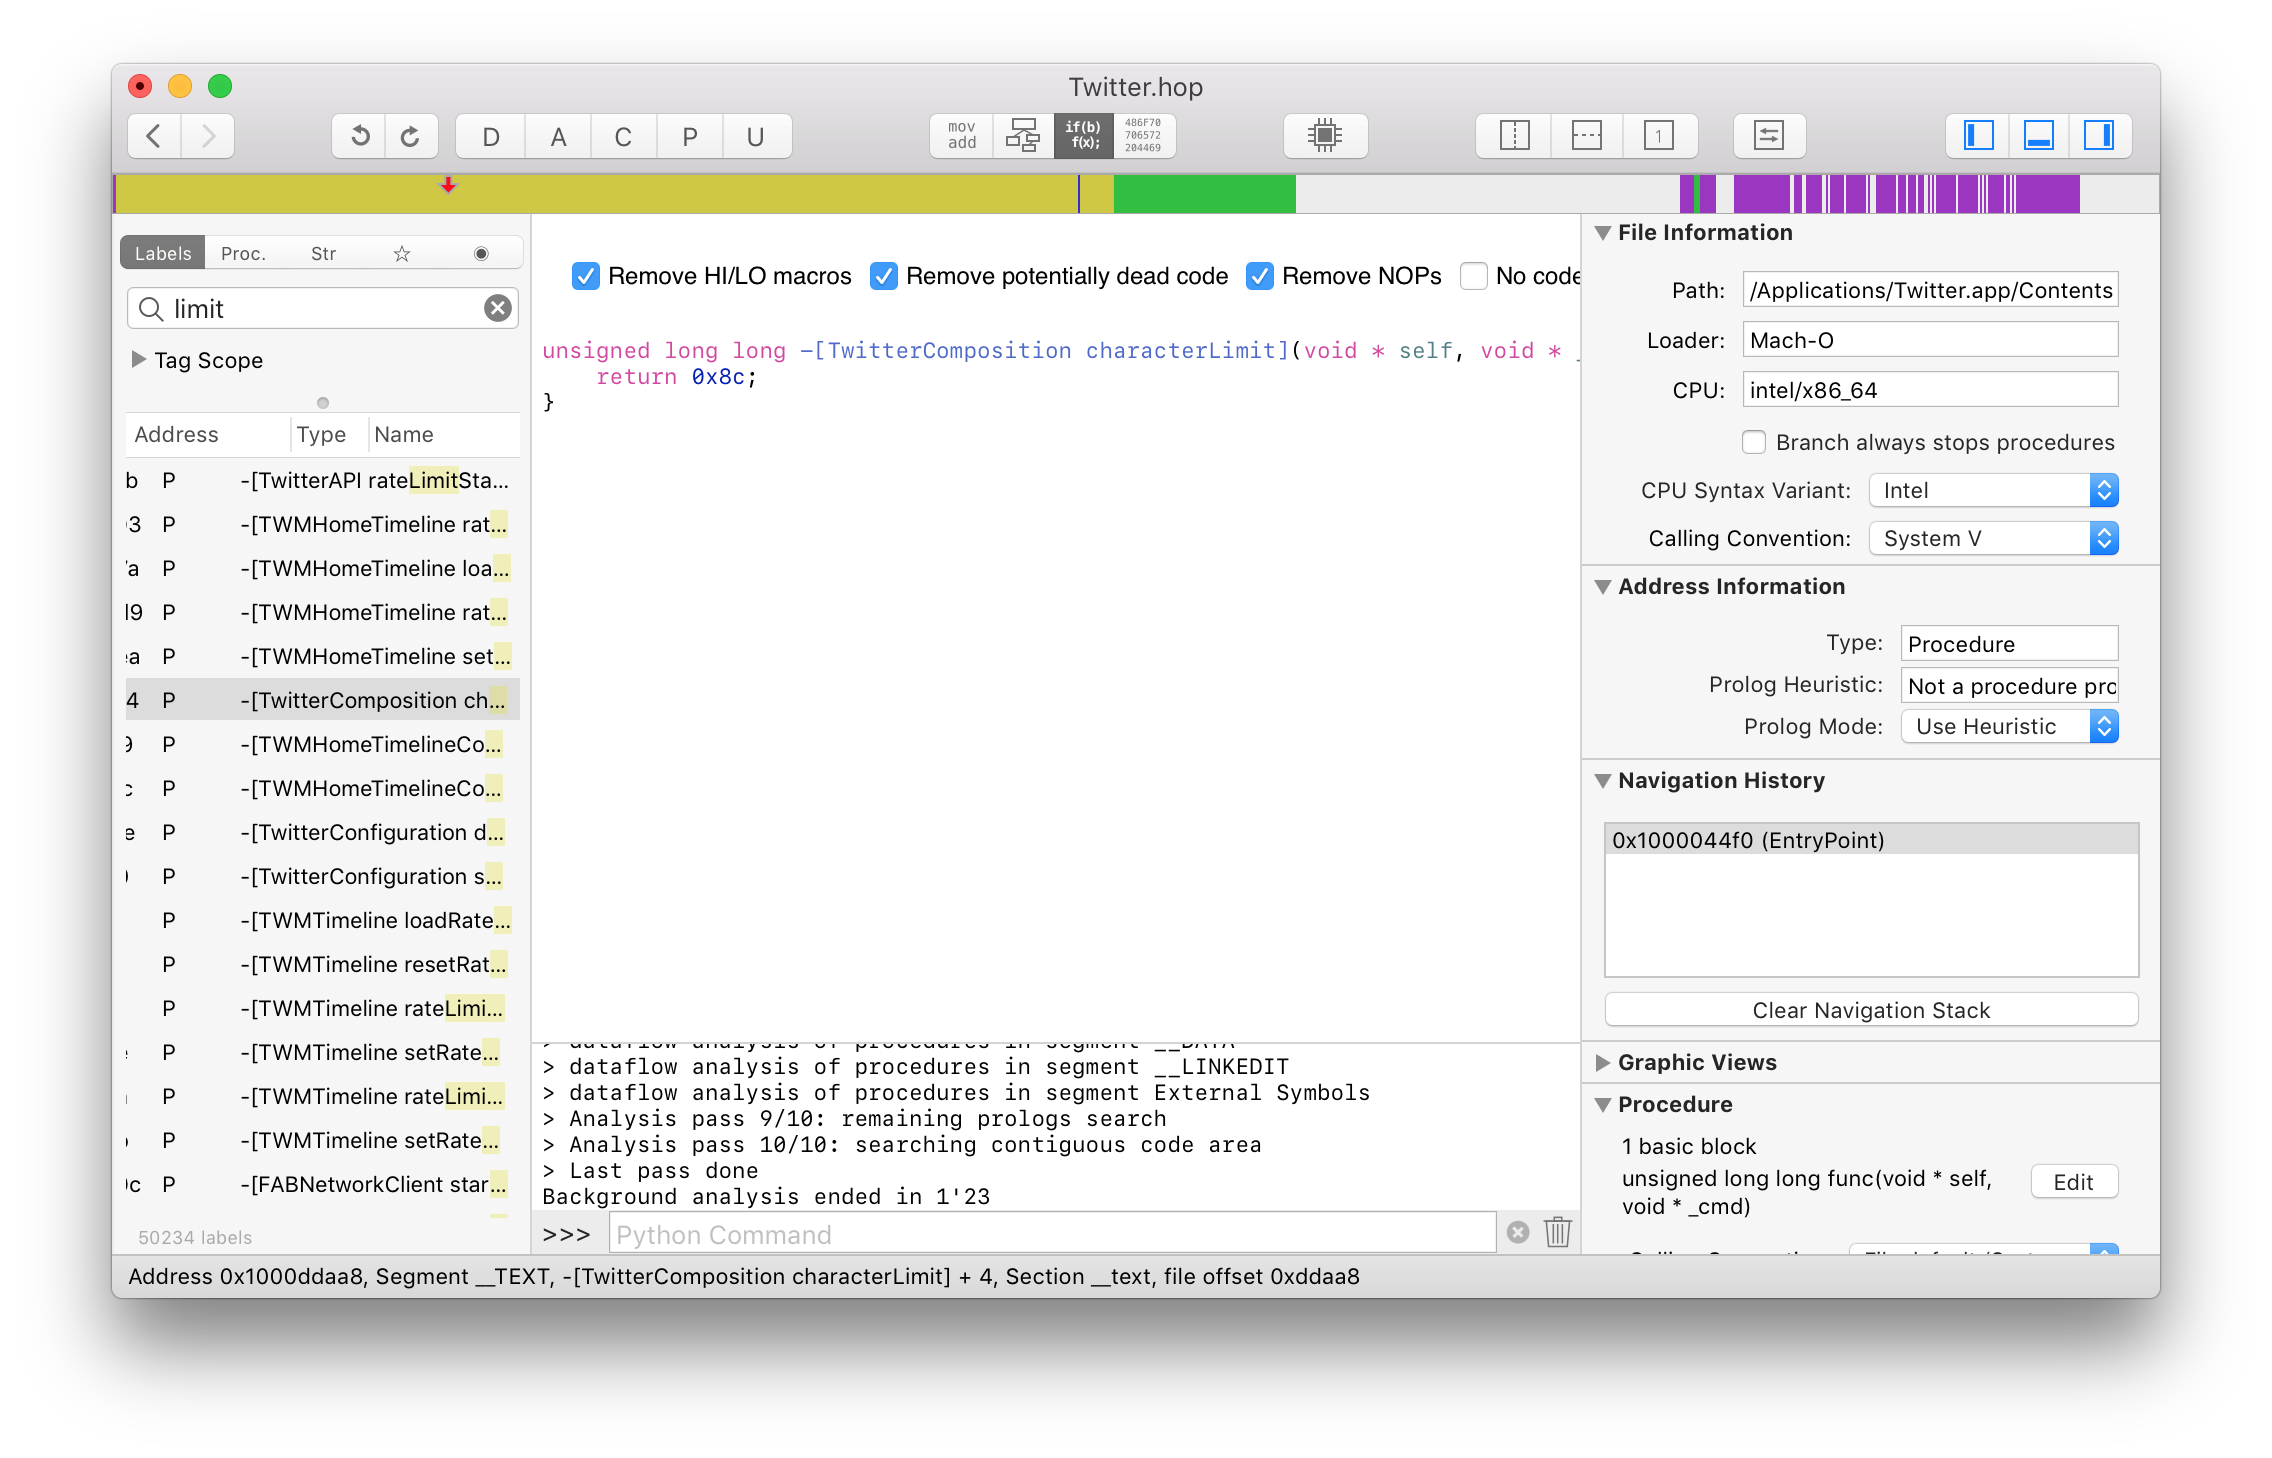
Task: Click the CPU chip toolbar icon
Action: click(1325, 135)
